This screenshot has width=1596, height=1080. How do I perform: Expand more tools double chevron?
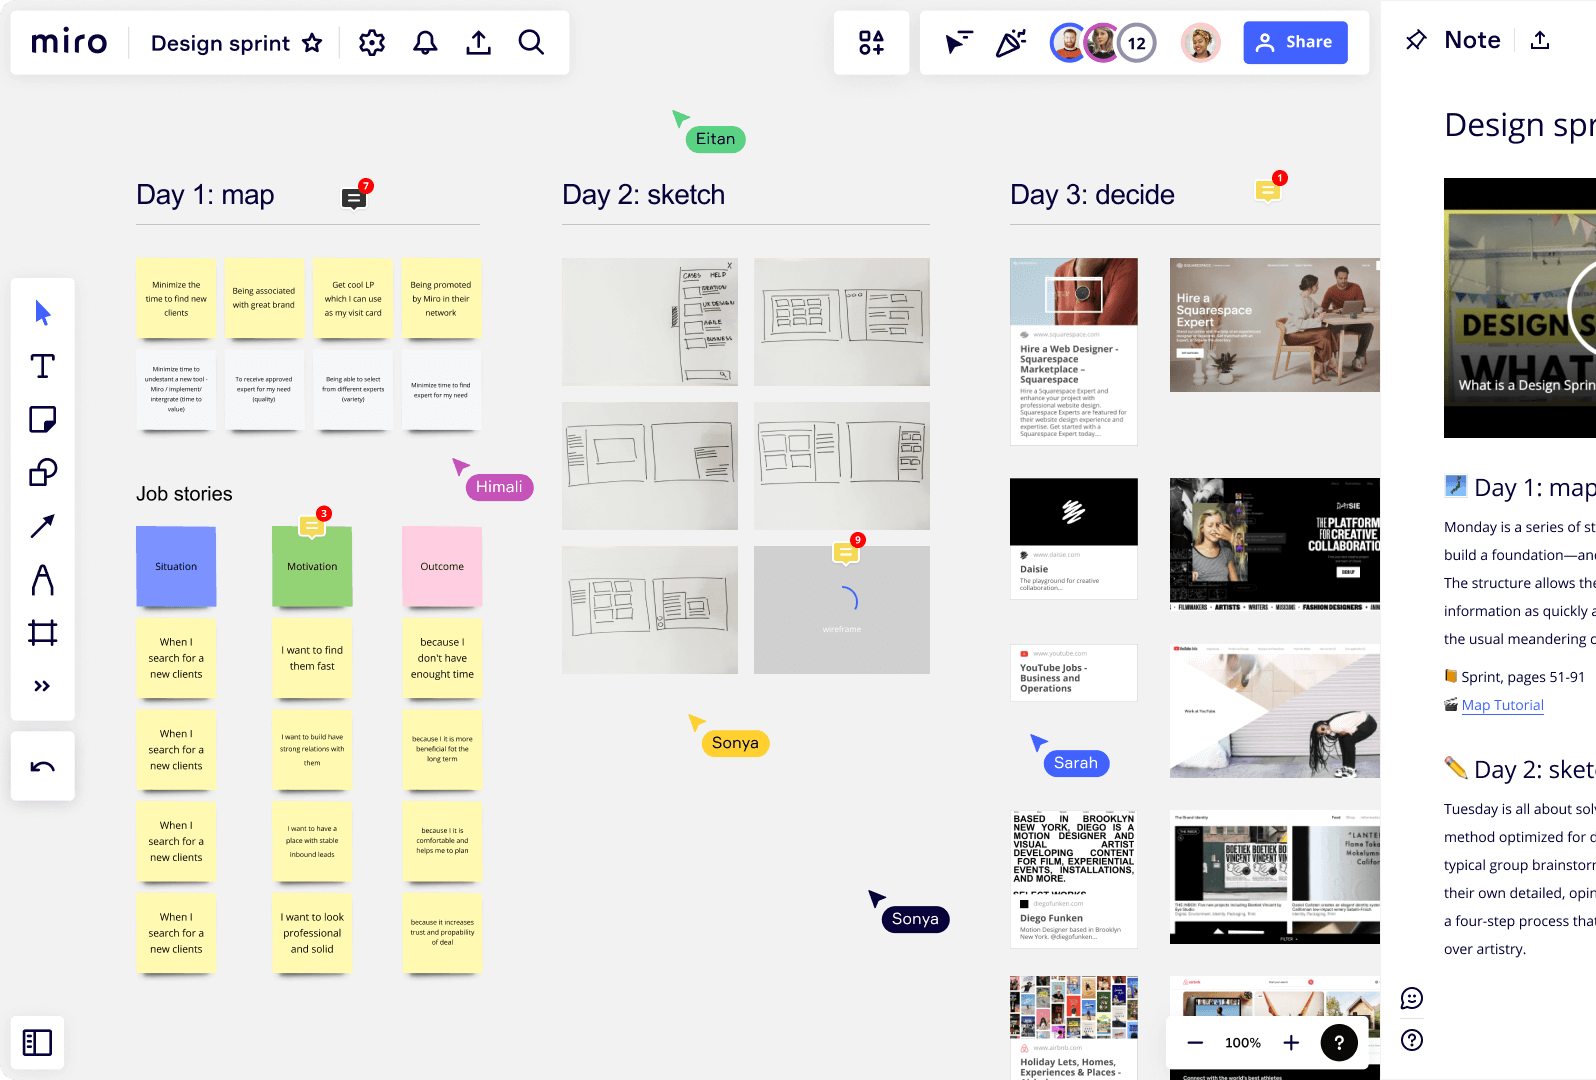click(x=42, y=686)
